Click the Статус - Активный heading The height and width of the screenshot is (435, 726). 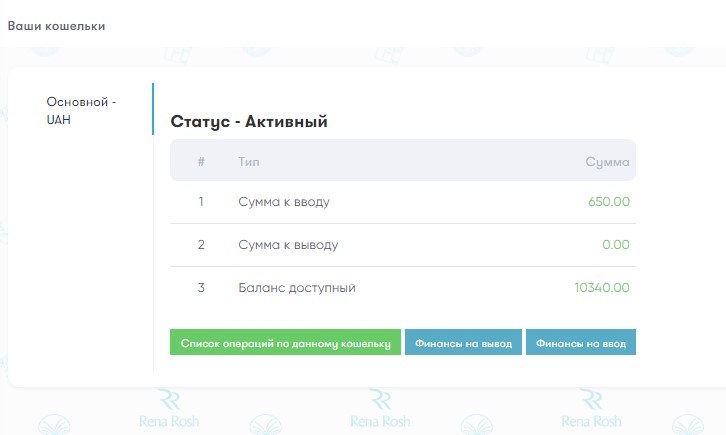pos(249,122)
